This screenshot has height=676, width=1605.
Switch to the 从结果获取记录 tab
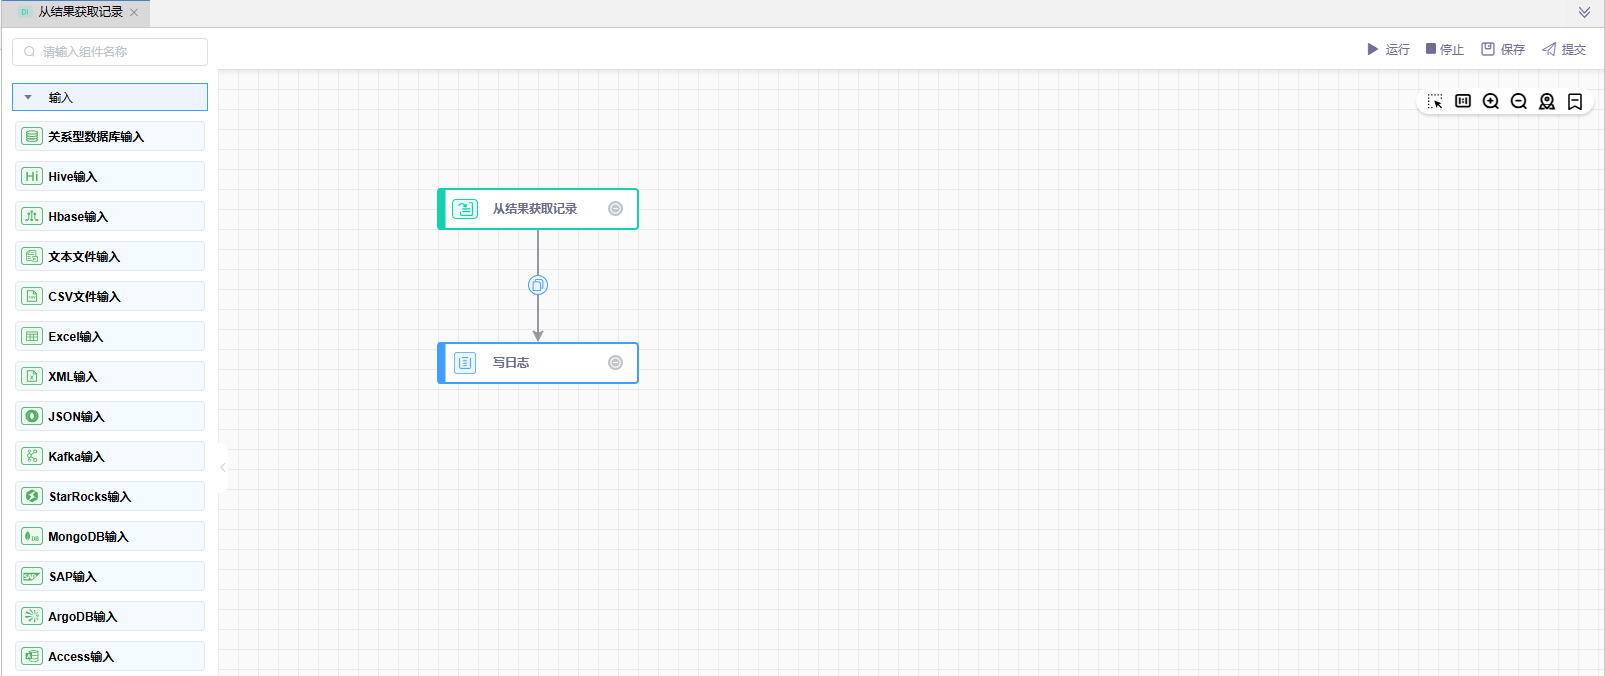[80, 13]
